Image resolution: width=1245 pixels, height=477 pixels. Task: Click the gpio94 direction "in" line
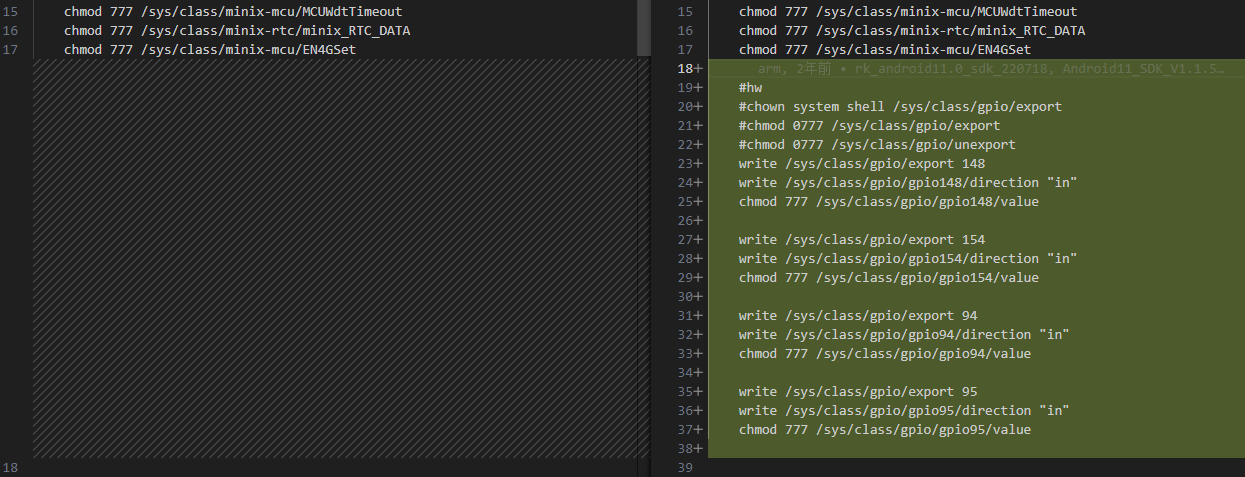(x=904, y=335)
